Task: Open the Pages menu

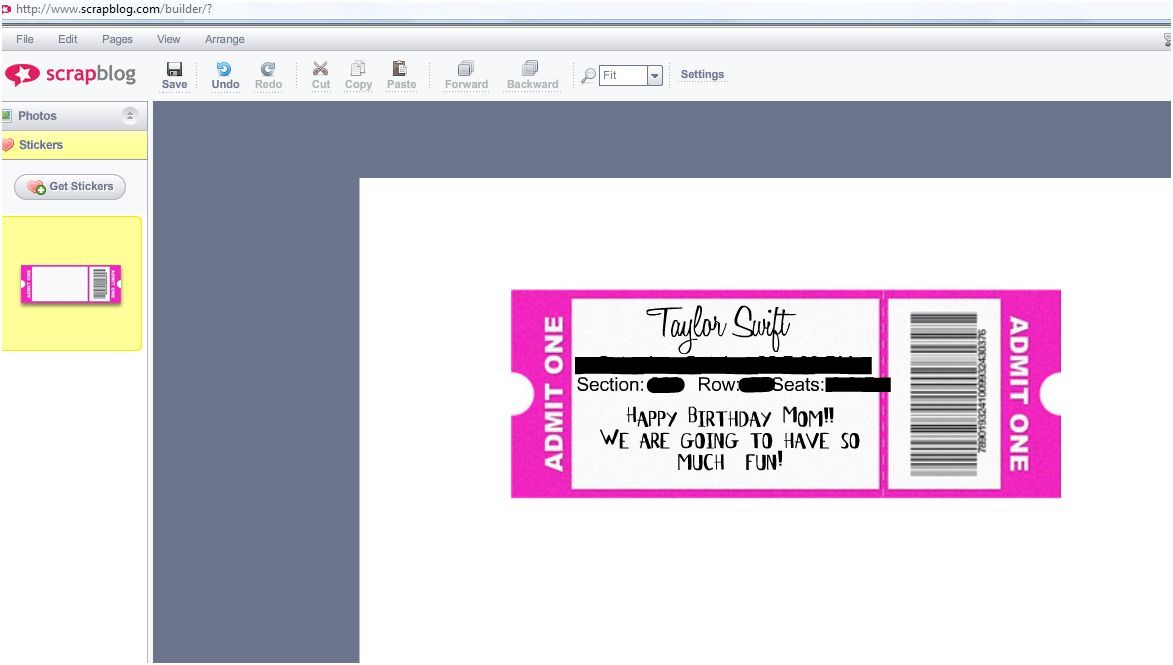Action: point(117,39)
